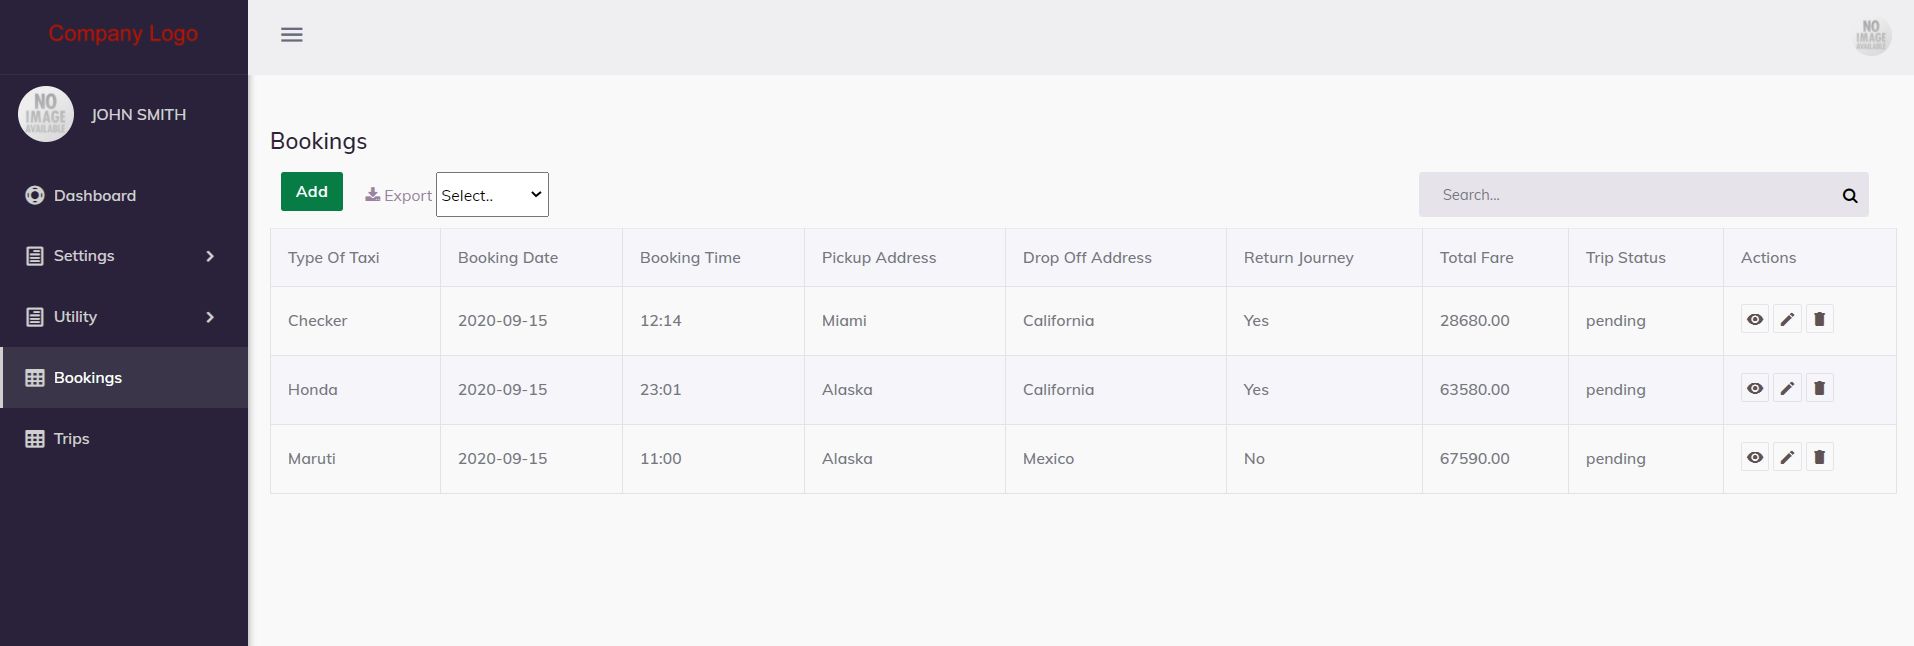The image size is (1914, 646).
Task: Expand the Settings sidebar submenu
Action: 123,256
